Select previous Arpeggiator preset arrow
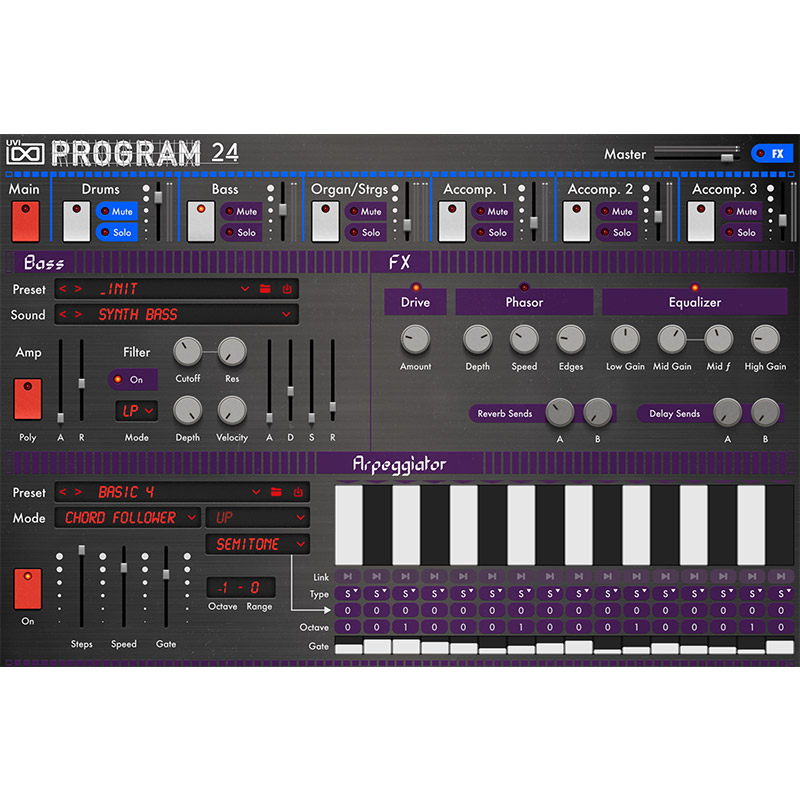The image size is (800, 800). [63, 492]
